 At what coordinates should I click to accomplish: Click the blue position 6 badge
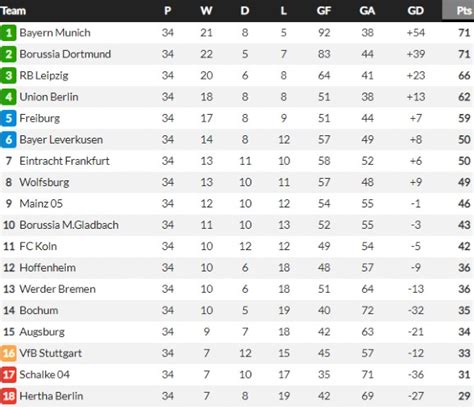(8, 140)
